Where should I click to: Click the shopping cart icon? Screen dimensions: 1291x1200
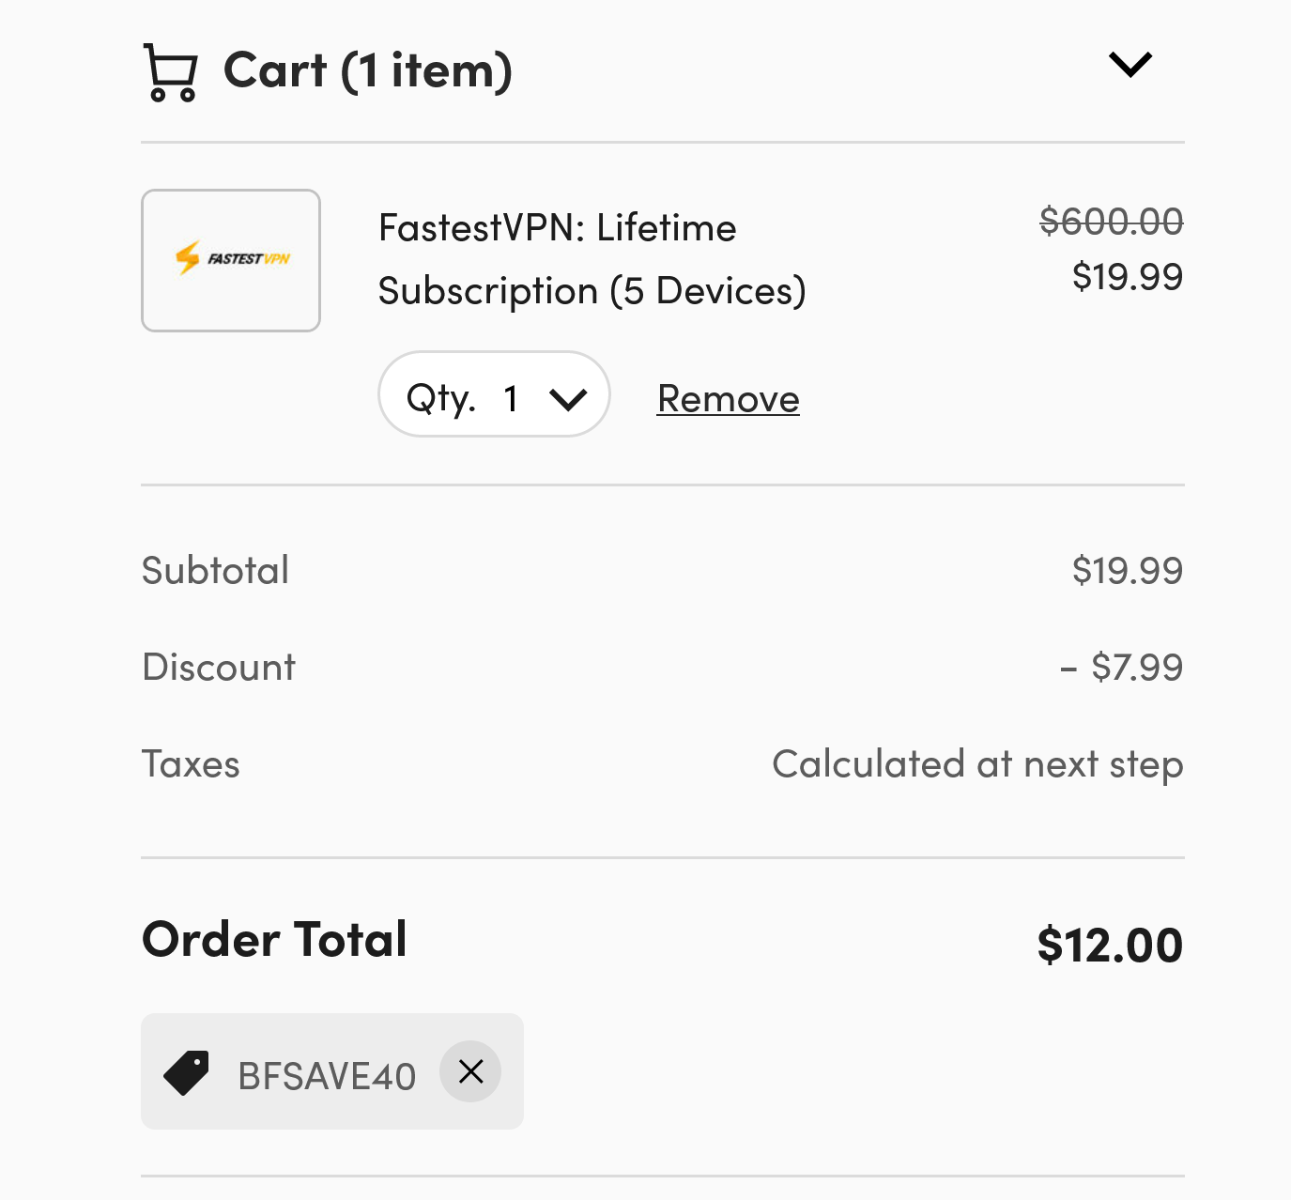[170, 72]
